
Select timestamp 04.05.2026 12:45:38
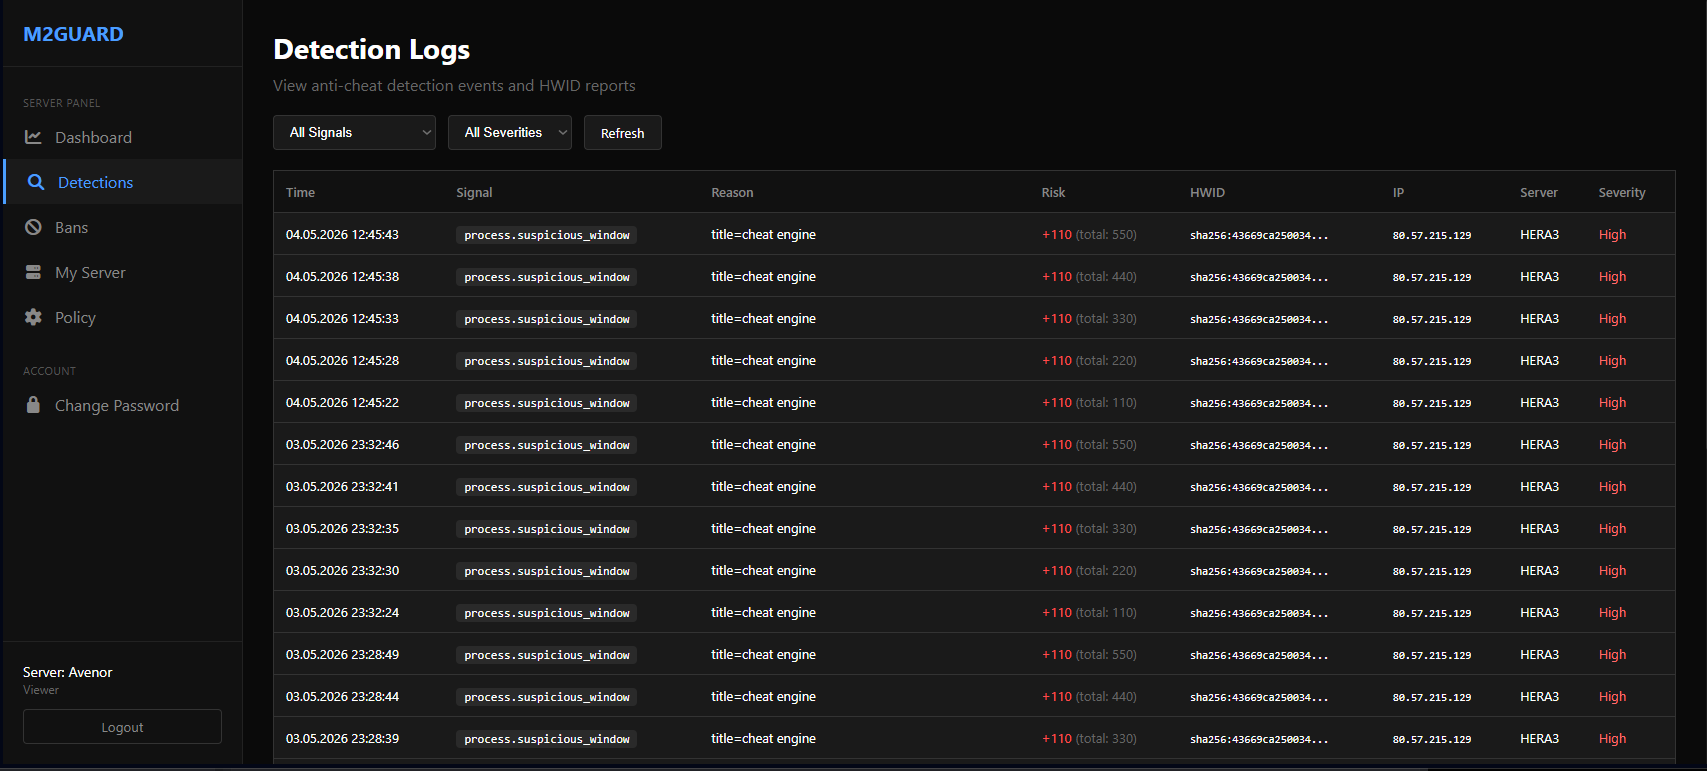pos(342,276)
